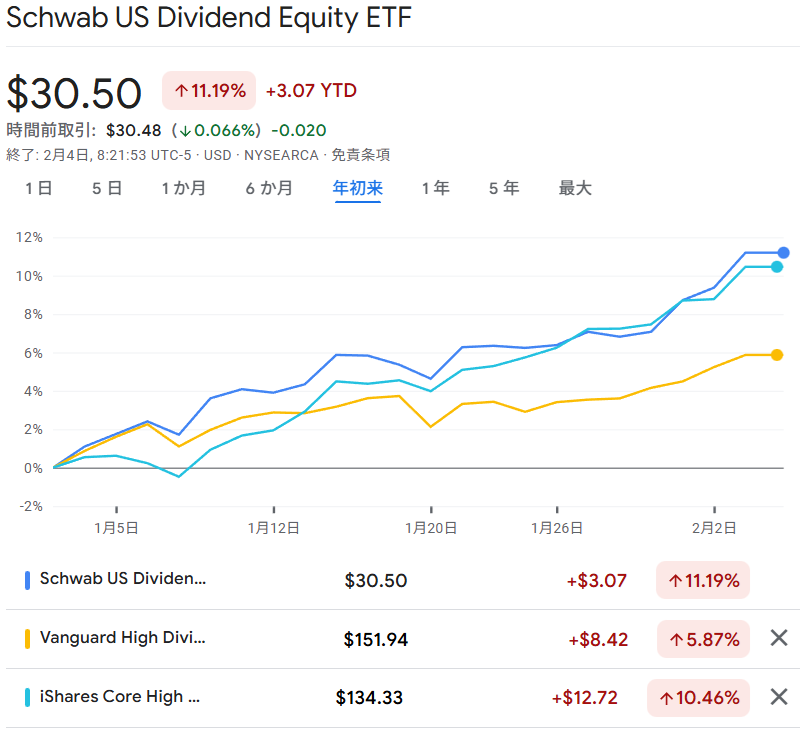Remove Vanguard High Dividend from comparison
Viewport: 800px width, 730px height.
pyautogui.click(x=778, y=638)
